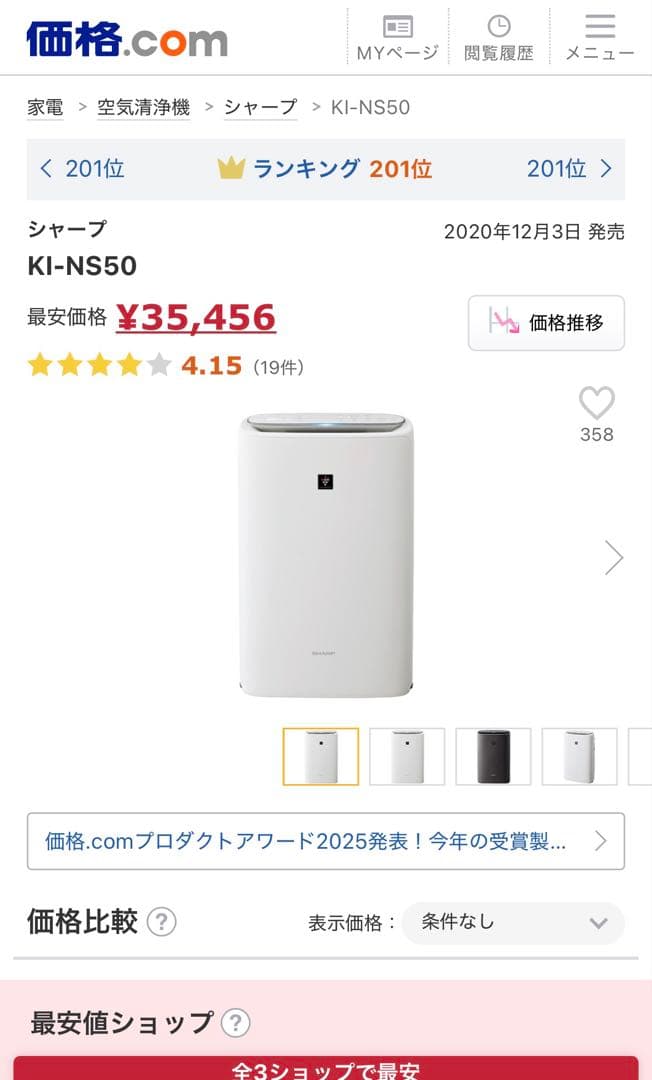Open the 表示価格 条件なし dropdown
This screenshot has height=1080, width=652.
tap(513, 923)
